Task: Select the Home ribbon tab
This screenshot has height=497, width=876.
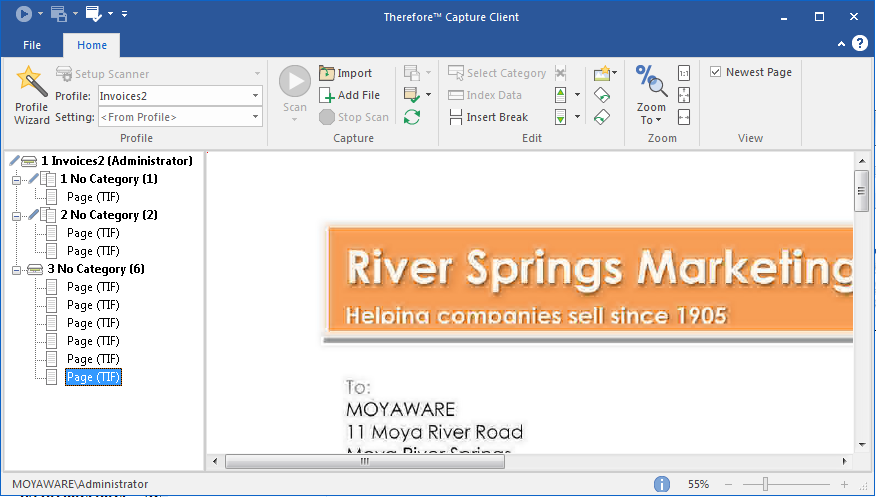Action: click(x=92, y=45)
